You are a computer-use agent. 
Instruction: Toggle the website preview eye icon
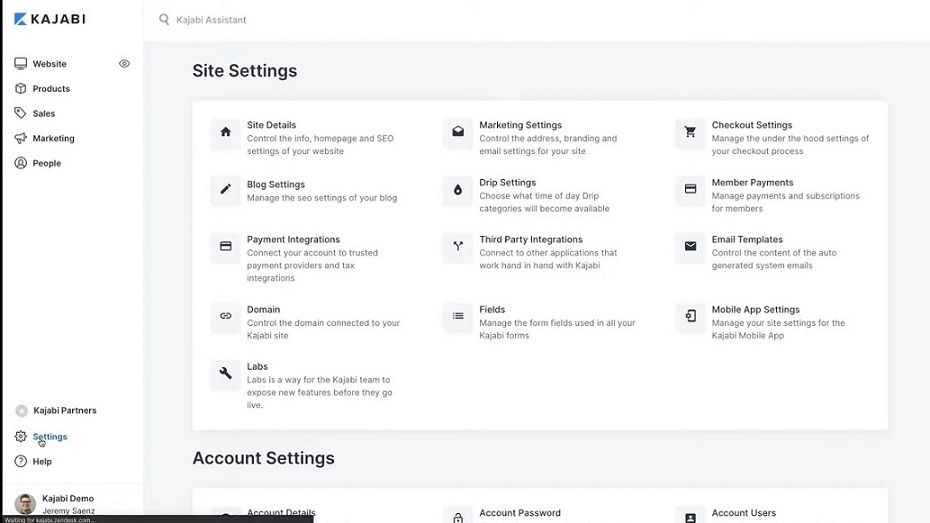point(124,63)
